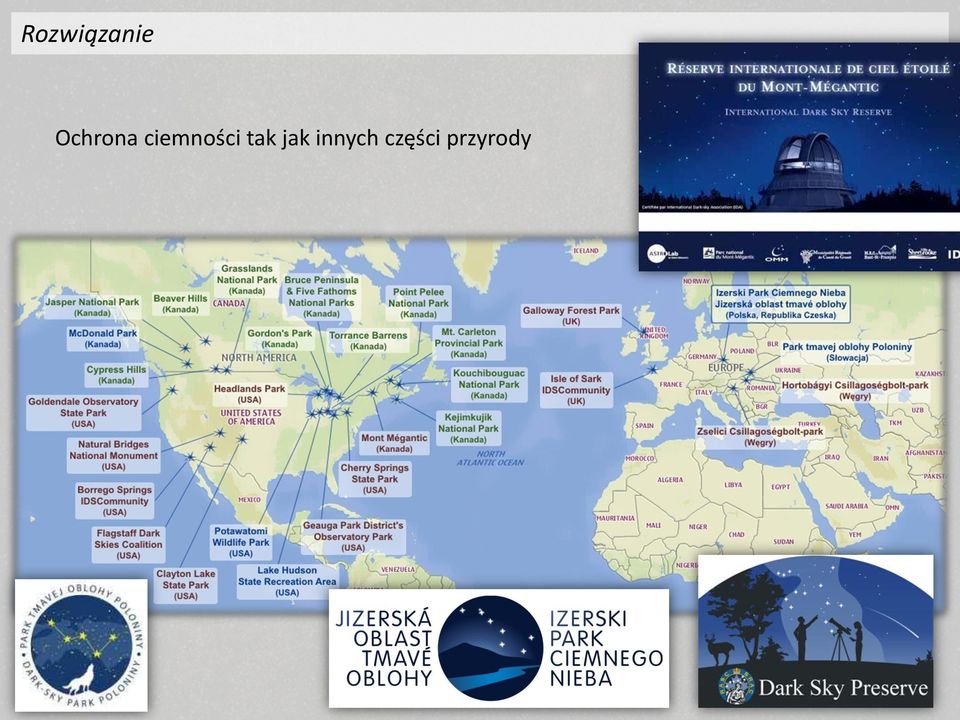Click the Isle of Sark IDSCommunity label
The image size is (960, 720).
coord(576,390)
